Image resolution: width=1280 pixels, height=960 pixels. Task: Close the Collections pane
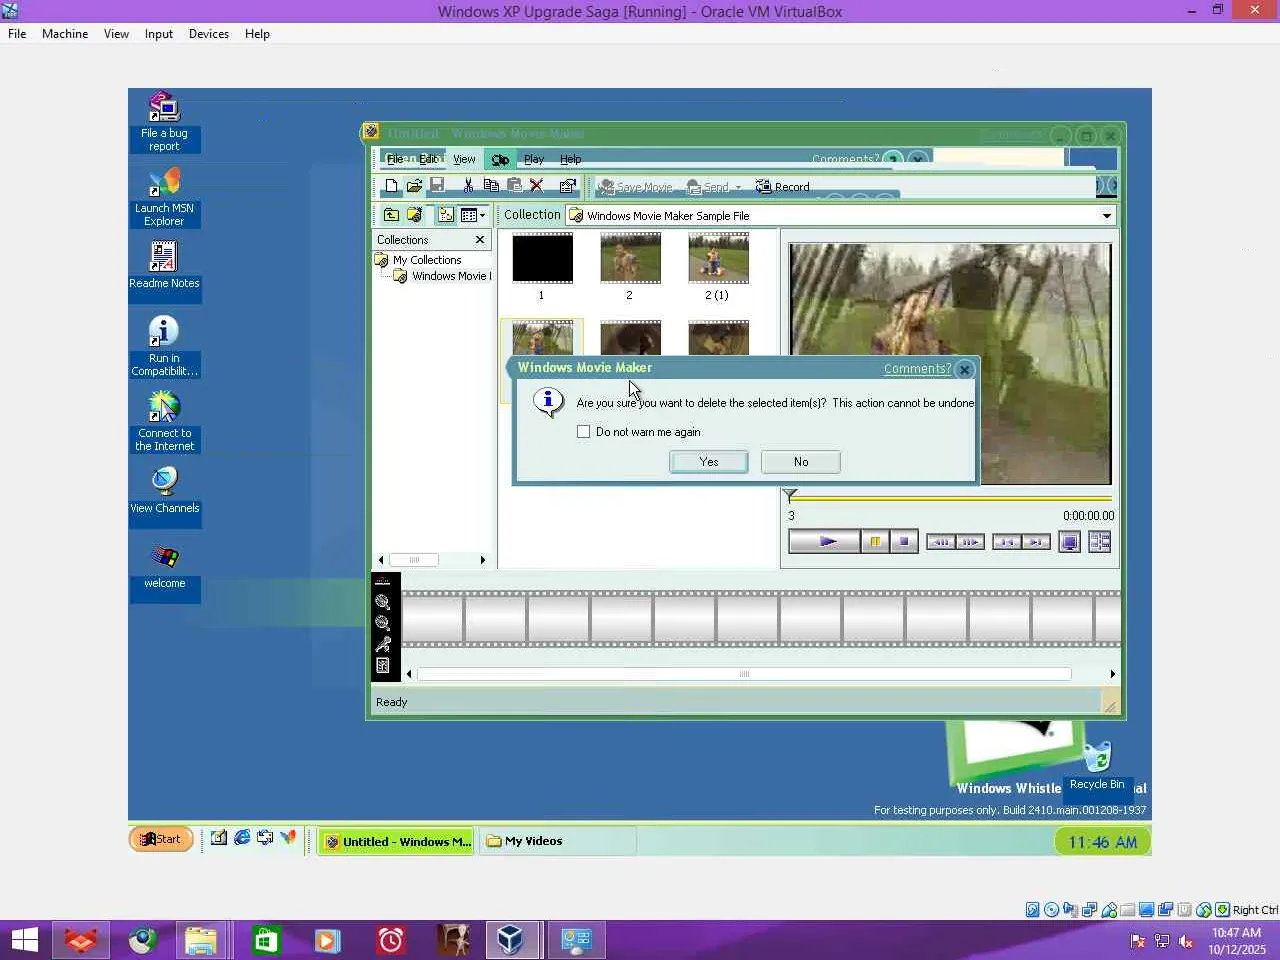click(480, 240)
